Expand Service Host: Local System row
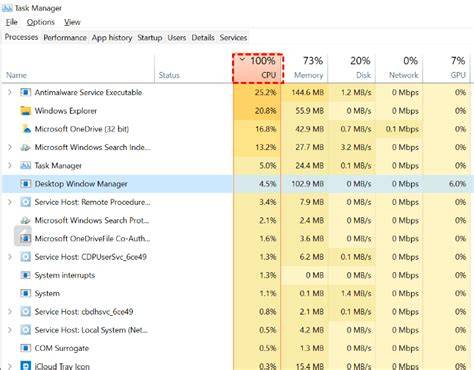This screenshot has height=370, width=474. 10,330
